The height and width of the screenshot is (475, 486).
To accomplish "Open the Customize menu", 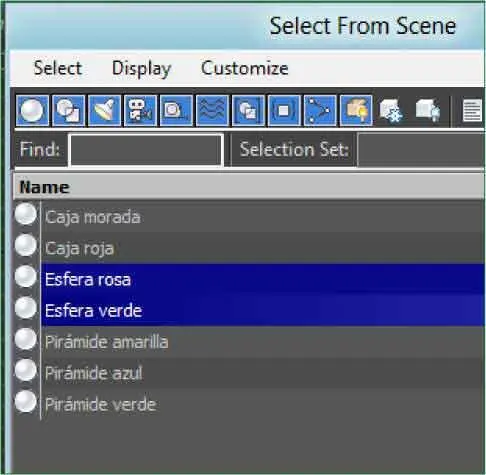I will pos(245,68).
